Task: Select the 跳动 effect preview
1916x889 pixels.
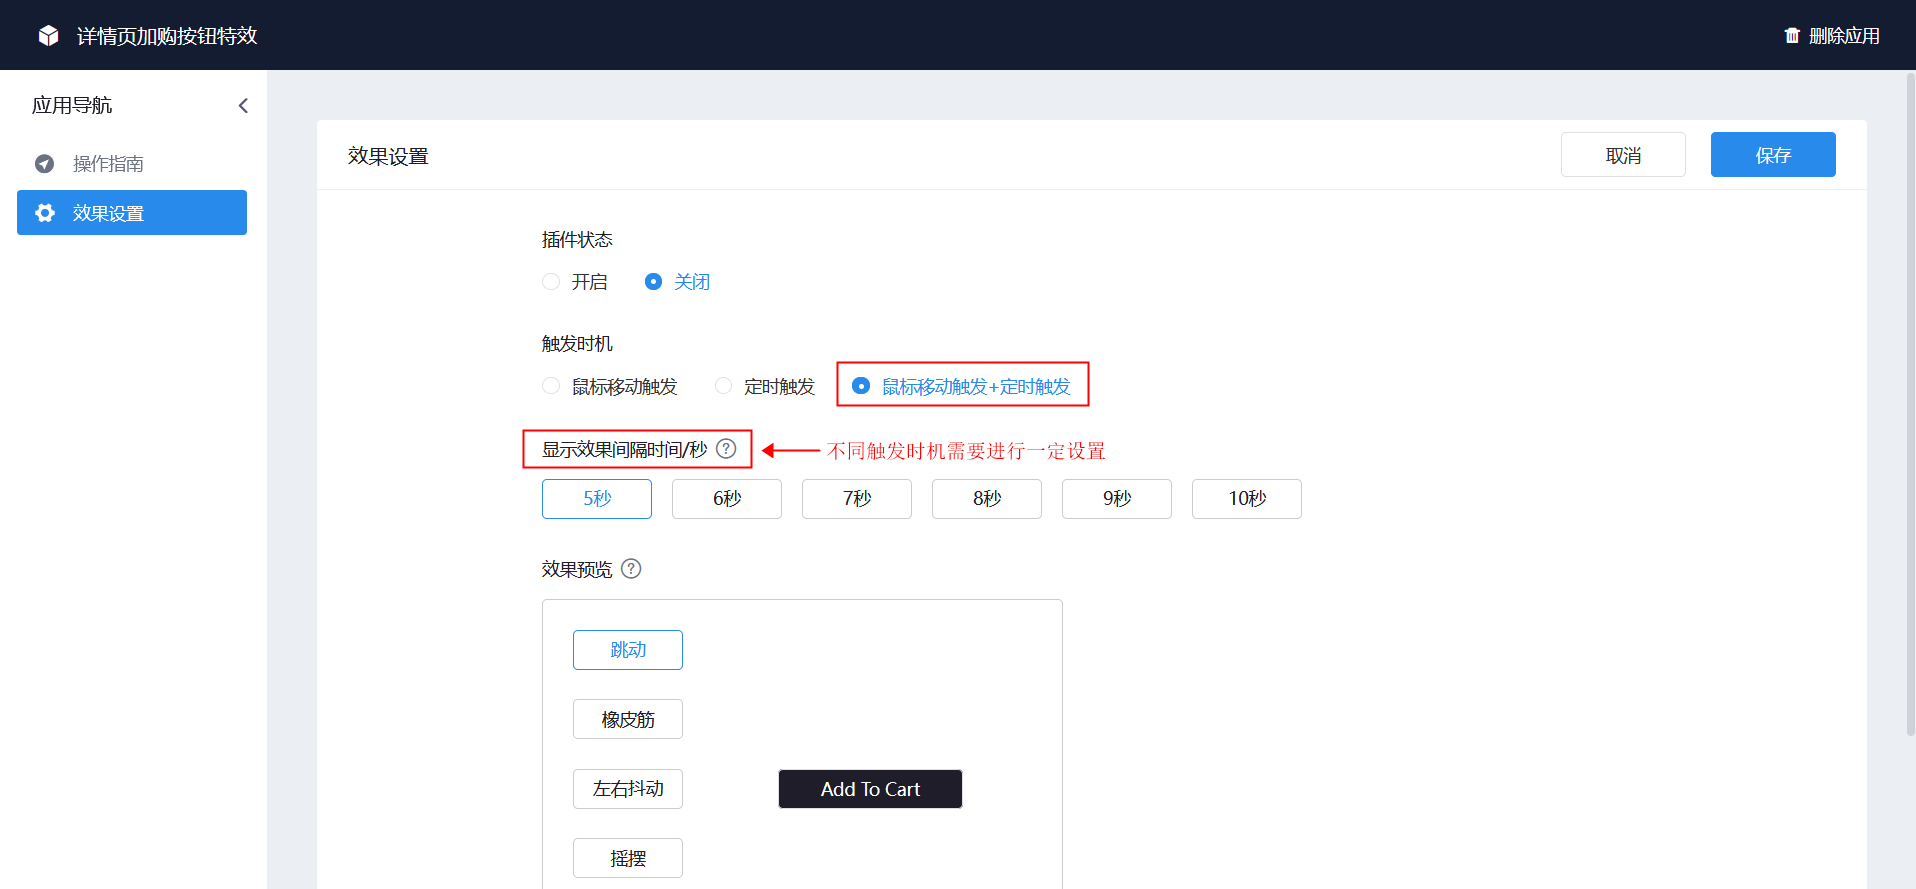Action: click(628, 650)
